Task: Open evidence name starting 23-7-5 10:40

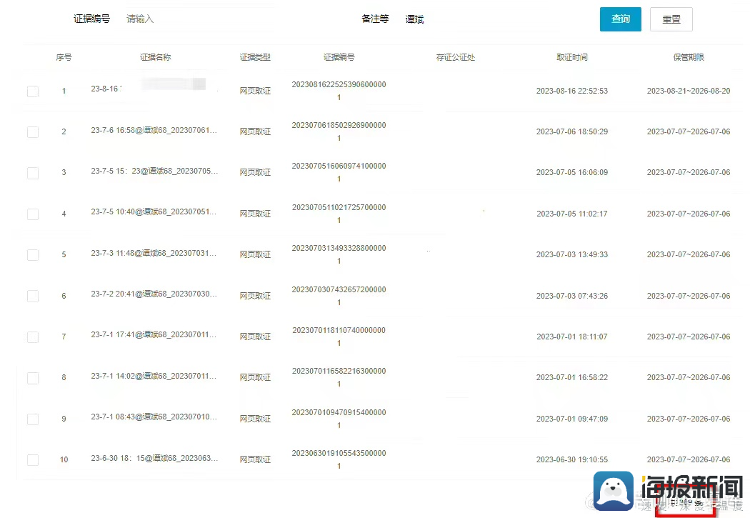Action: point(154,211)
